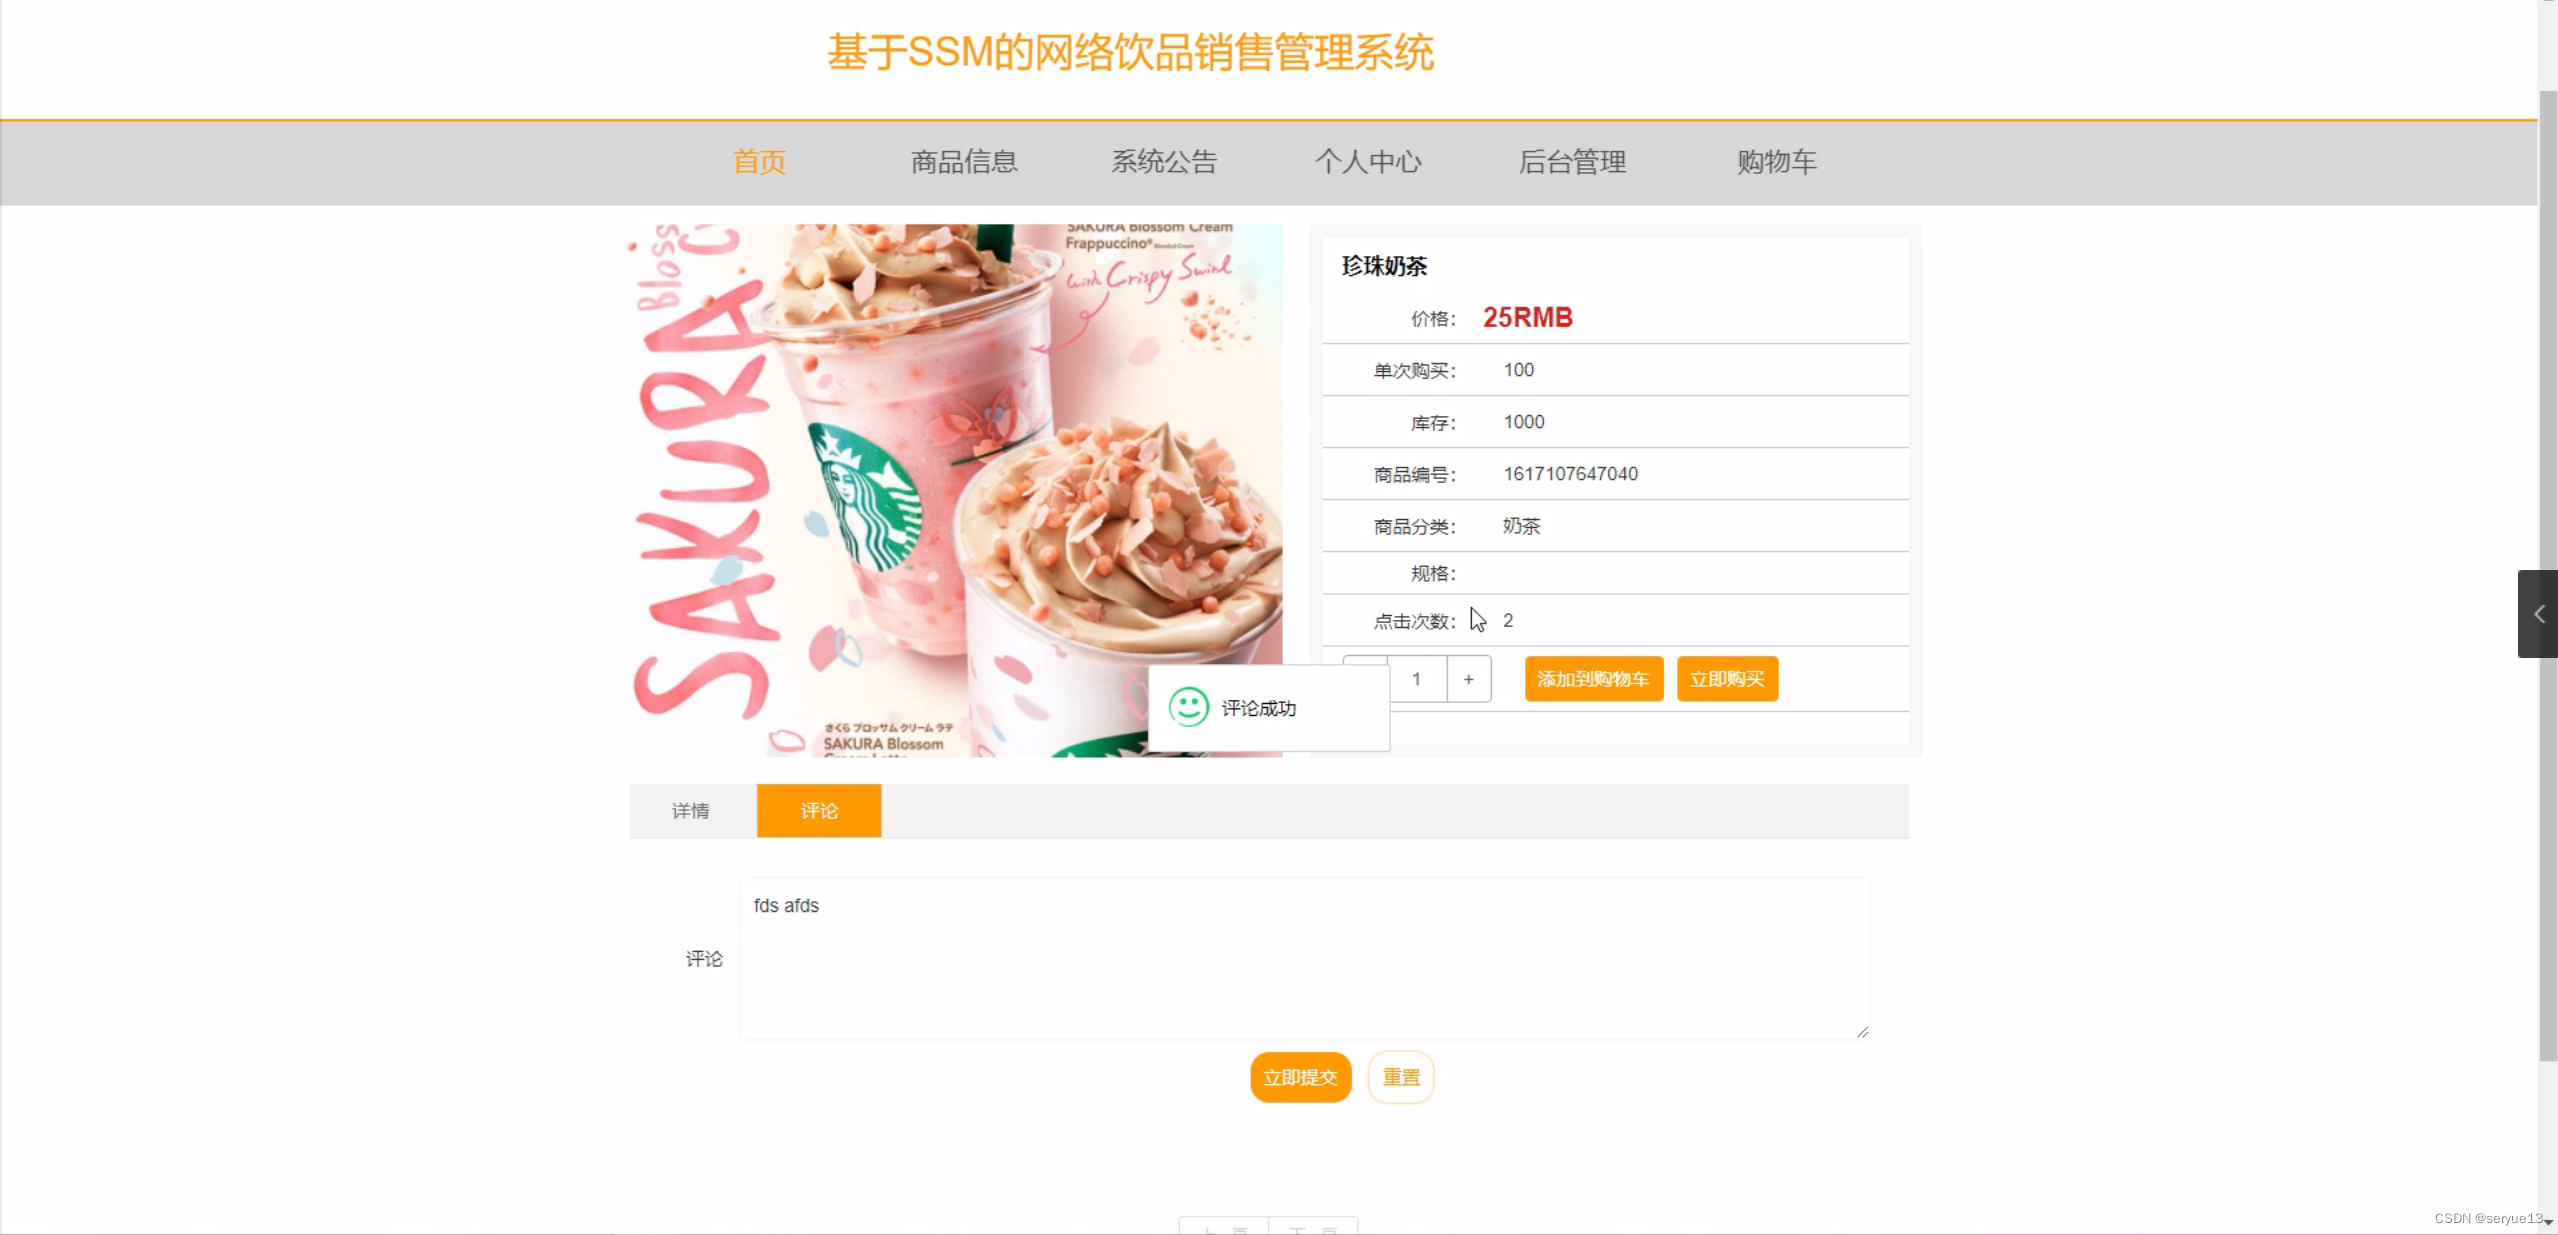Click the 添加到购物车 button
The height and width of the screenshot is (1235, 2558).
click(x=1593, y=679)
